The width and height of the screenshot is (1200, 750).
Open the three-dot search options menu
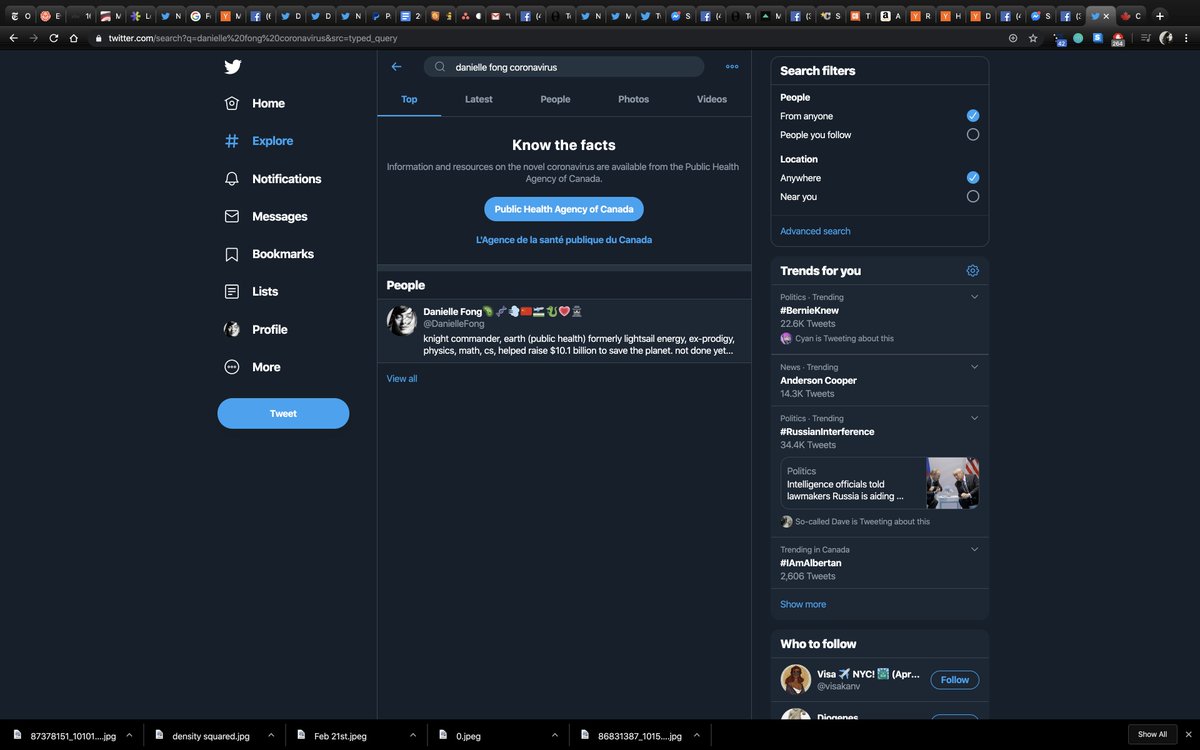732,67
